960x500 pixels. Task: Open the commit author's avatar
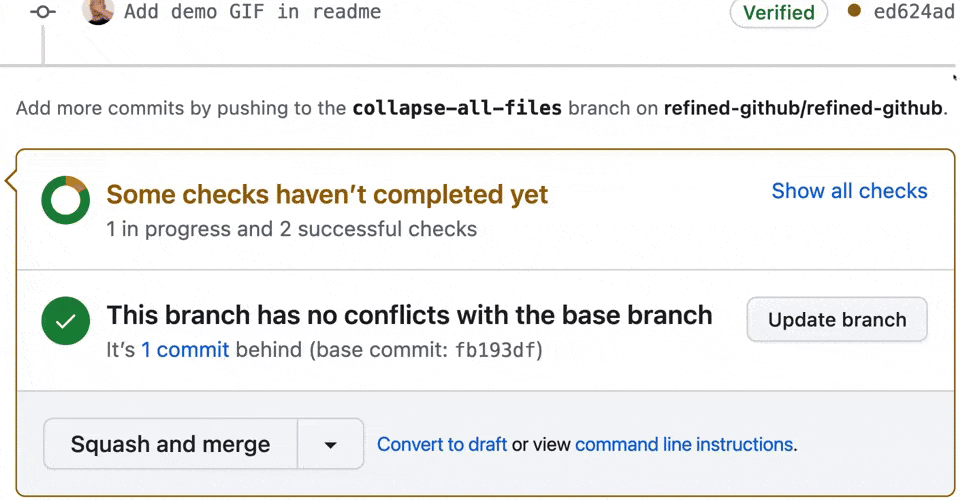coord(98,11)
